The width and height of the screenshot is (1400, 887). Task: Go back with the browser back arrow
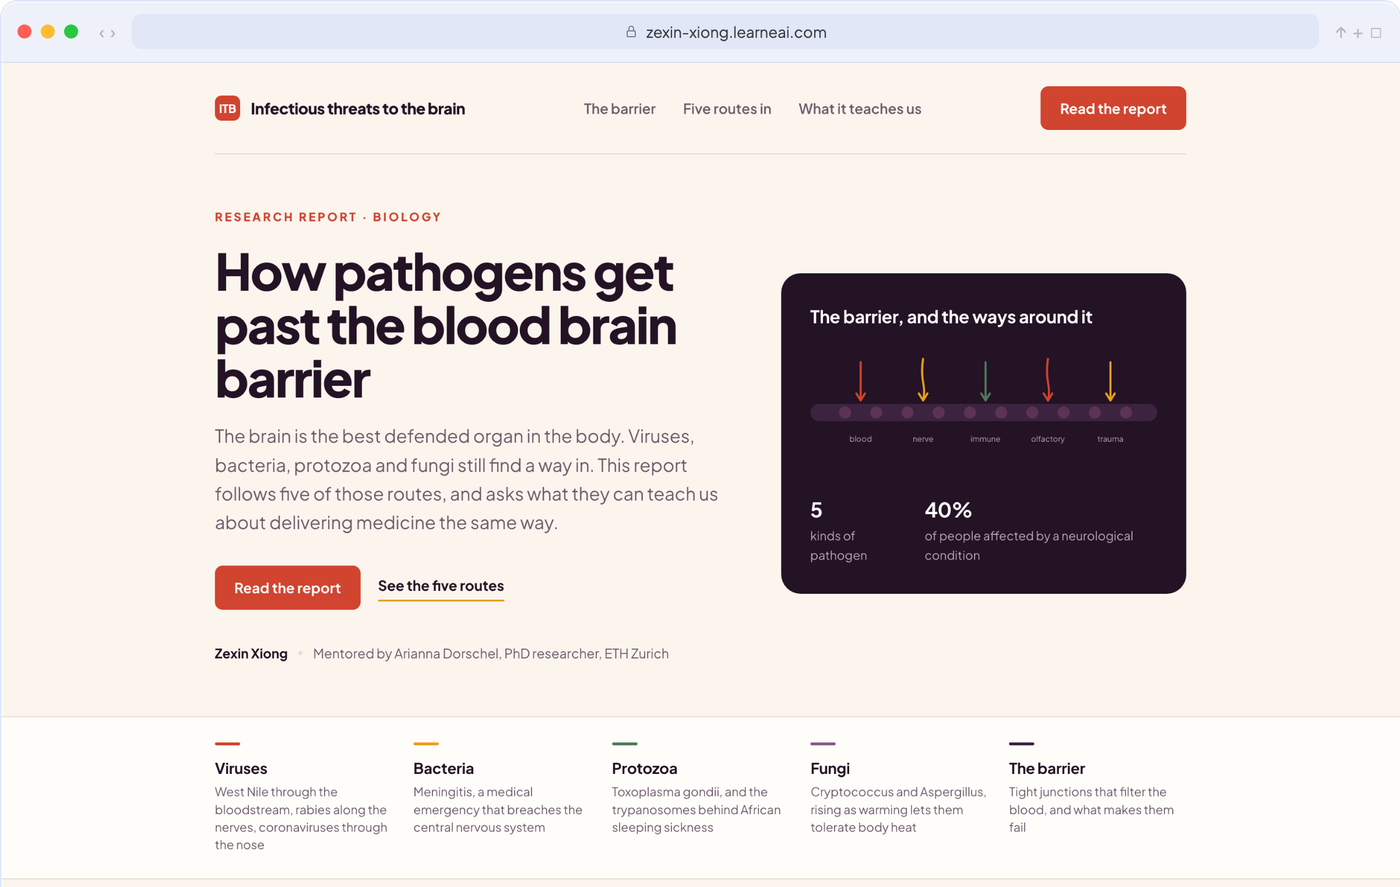point(101,33)
